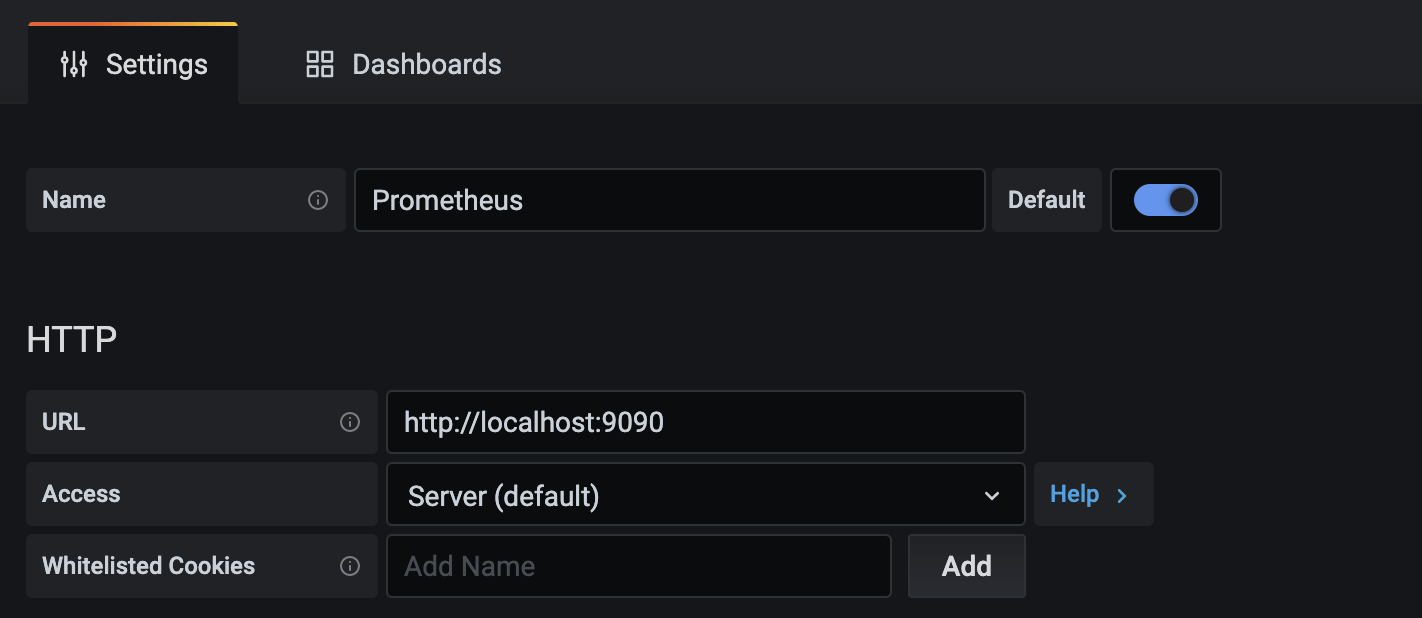Toggle the Default data source switch

pyautogui.click(x=1165, y=200)
